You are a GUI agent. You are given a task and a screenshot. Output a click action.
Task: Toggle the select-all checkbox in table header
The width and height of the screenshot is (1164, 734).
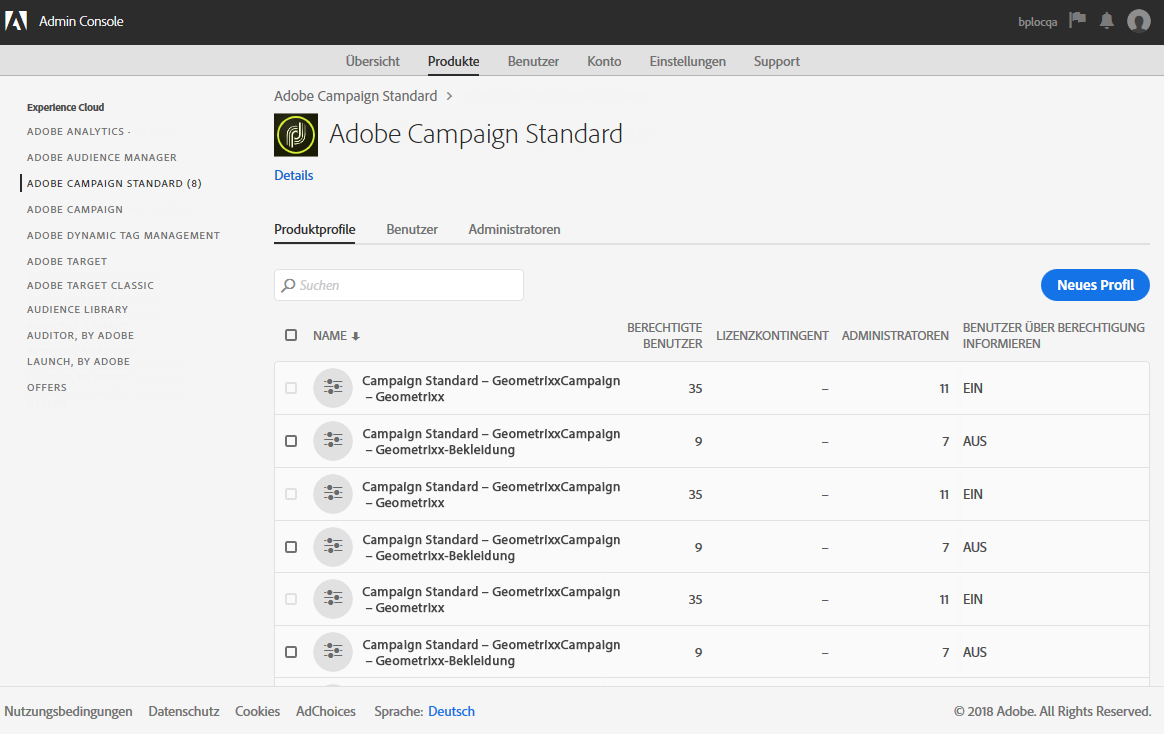(291, 335)
